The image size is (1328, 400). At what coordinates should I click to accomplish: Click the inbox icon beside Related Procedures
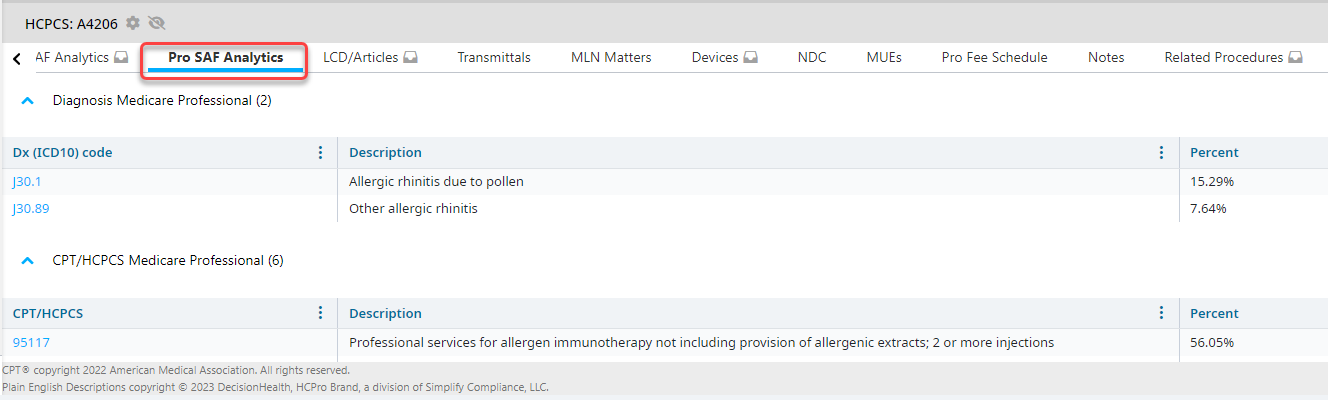[1295, 58]
